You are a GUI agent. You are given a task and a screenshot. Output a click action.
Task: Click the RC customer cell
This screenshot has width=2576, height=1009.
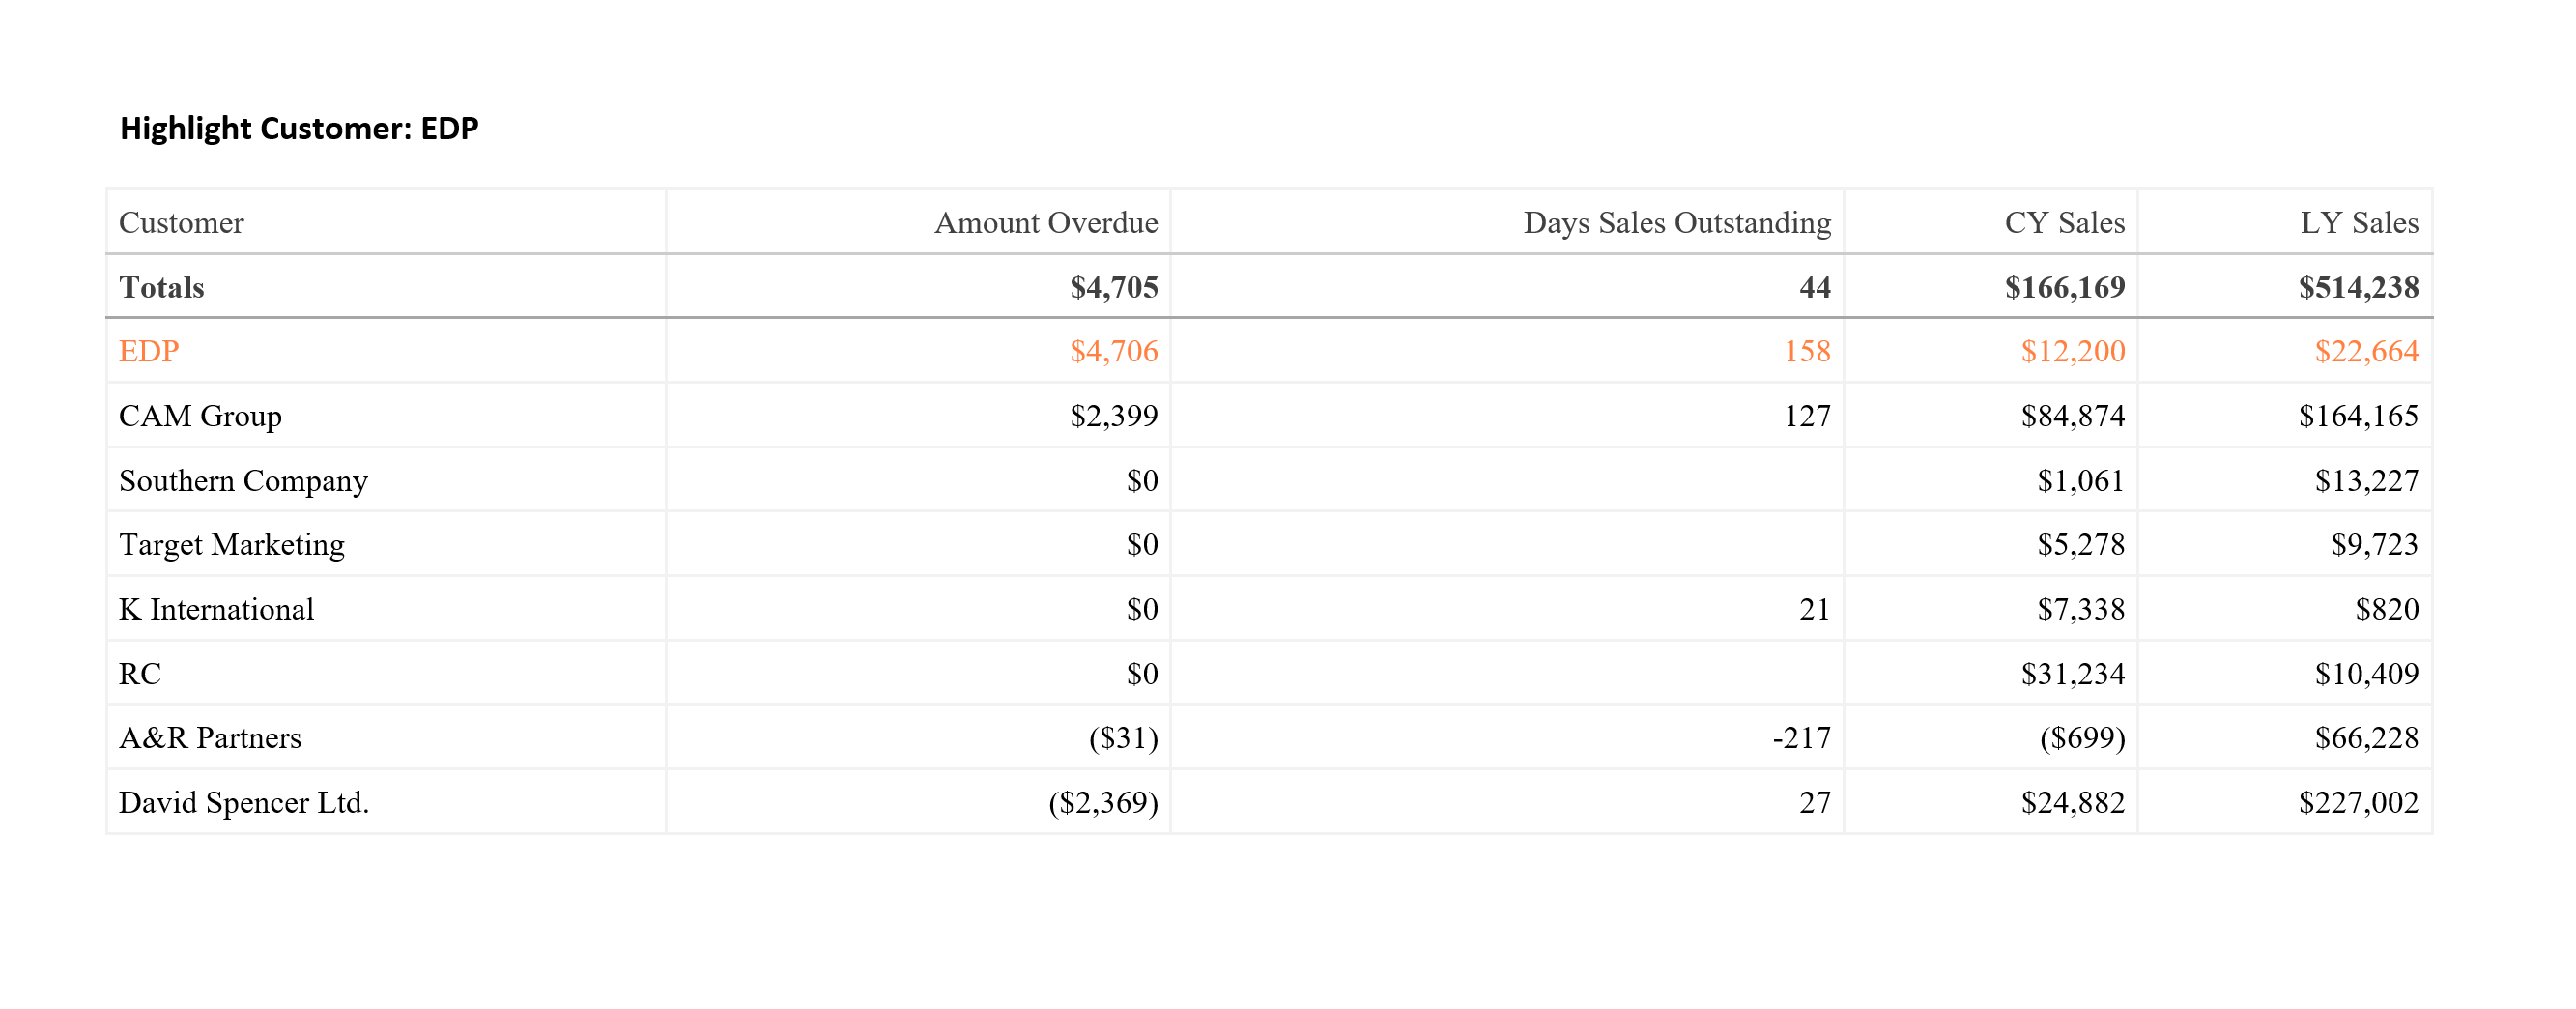140,673
